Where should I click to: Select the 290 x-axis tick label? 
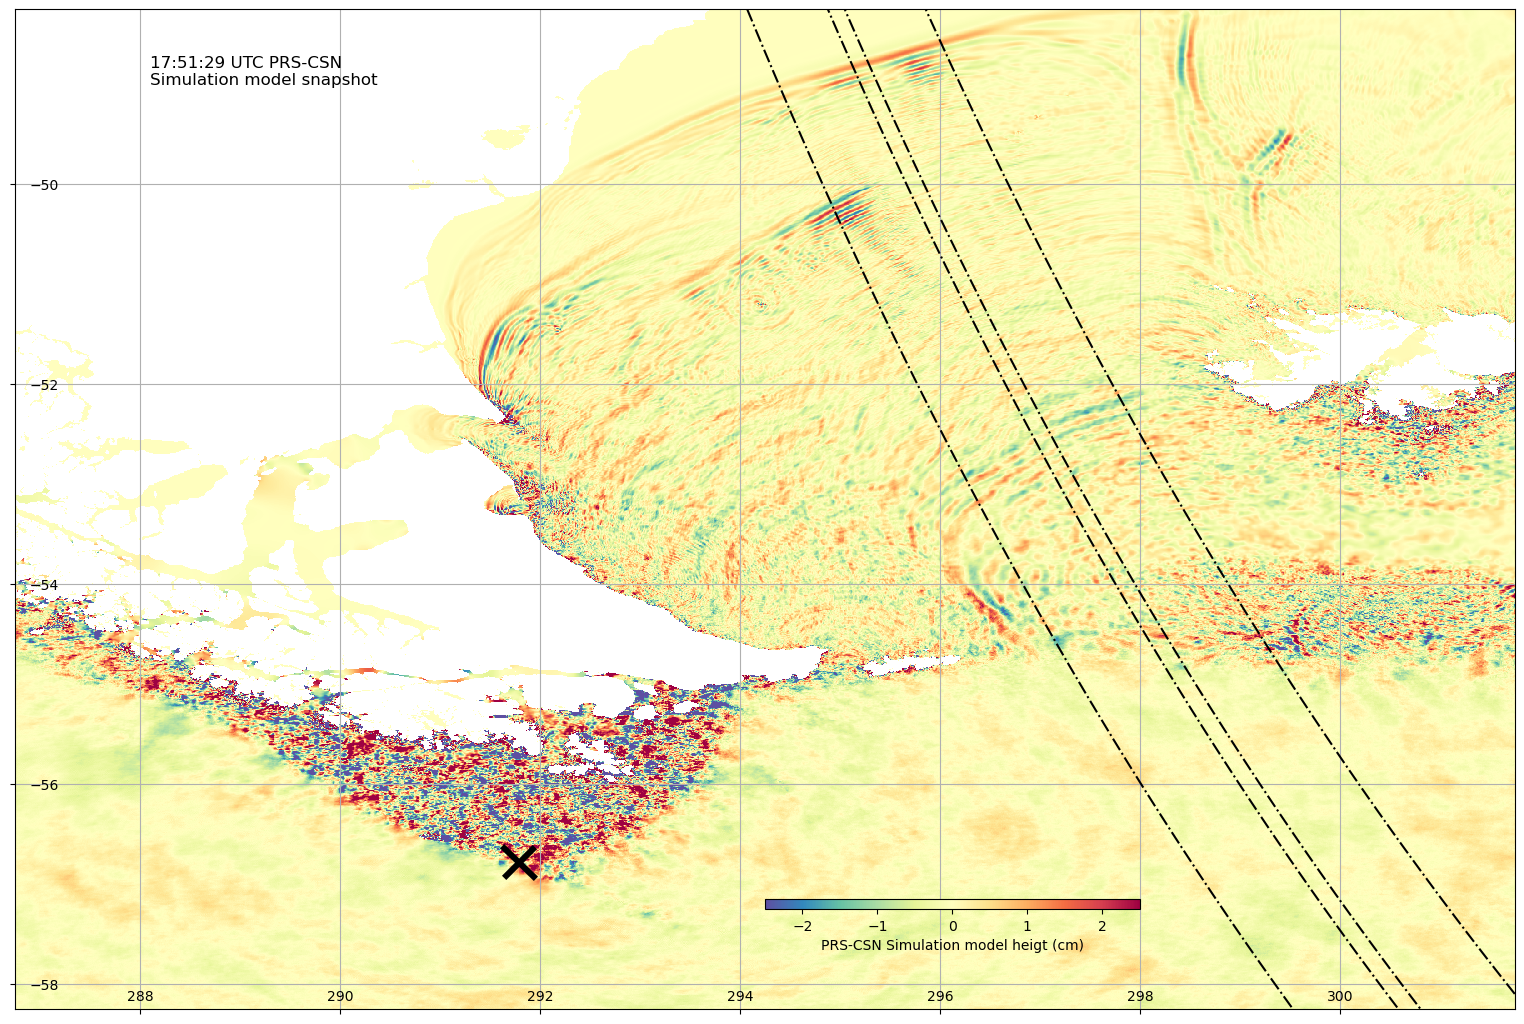point(340,996)
